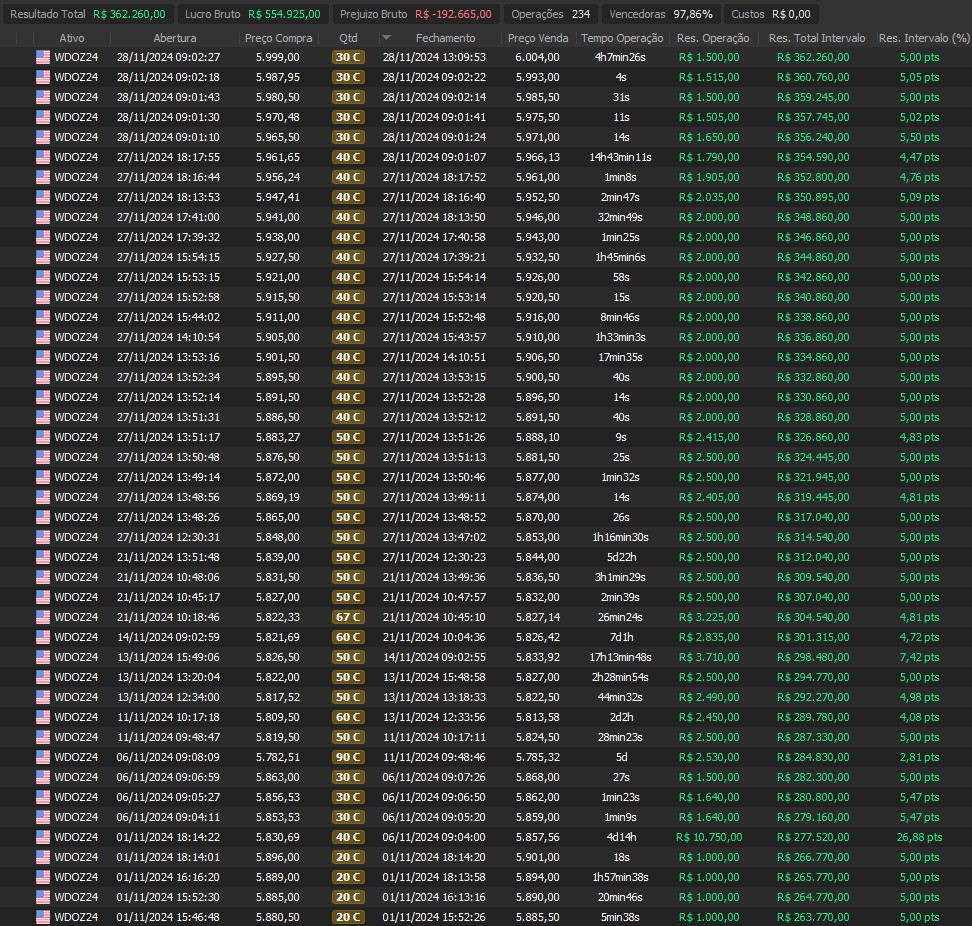Click the Abertura column header

[x=174, y=38]
